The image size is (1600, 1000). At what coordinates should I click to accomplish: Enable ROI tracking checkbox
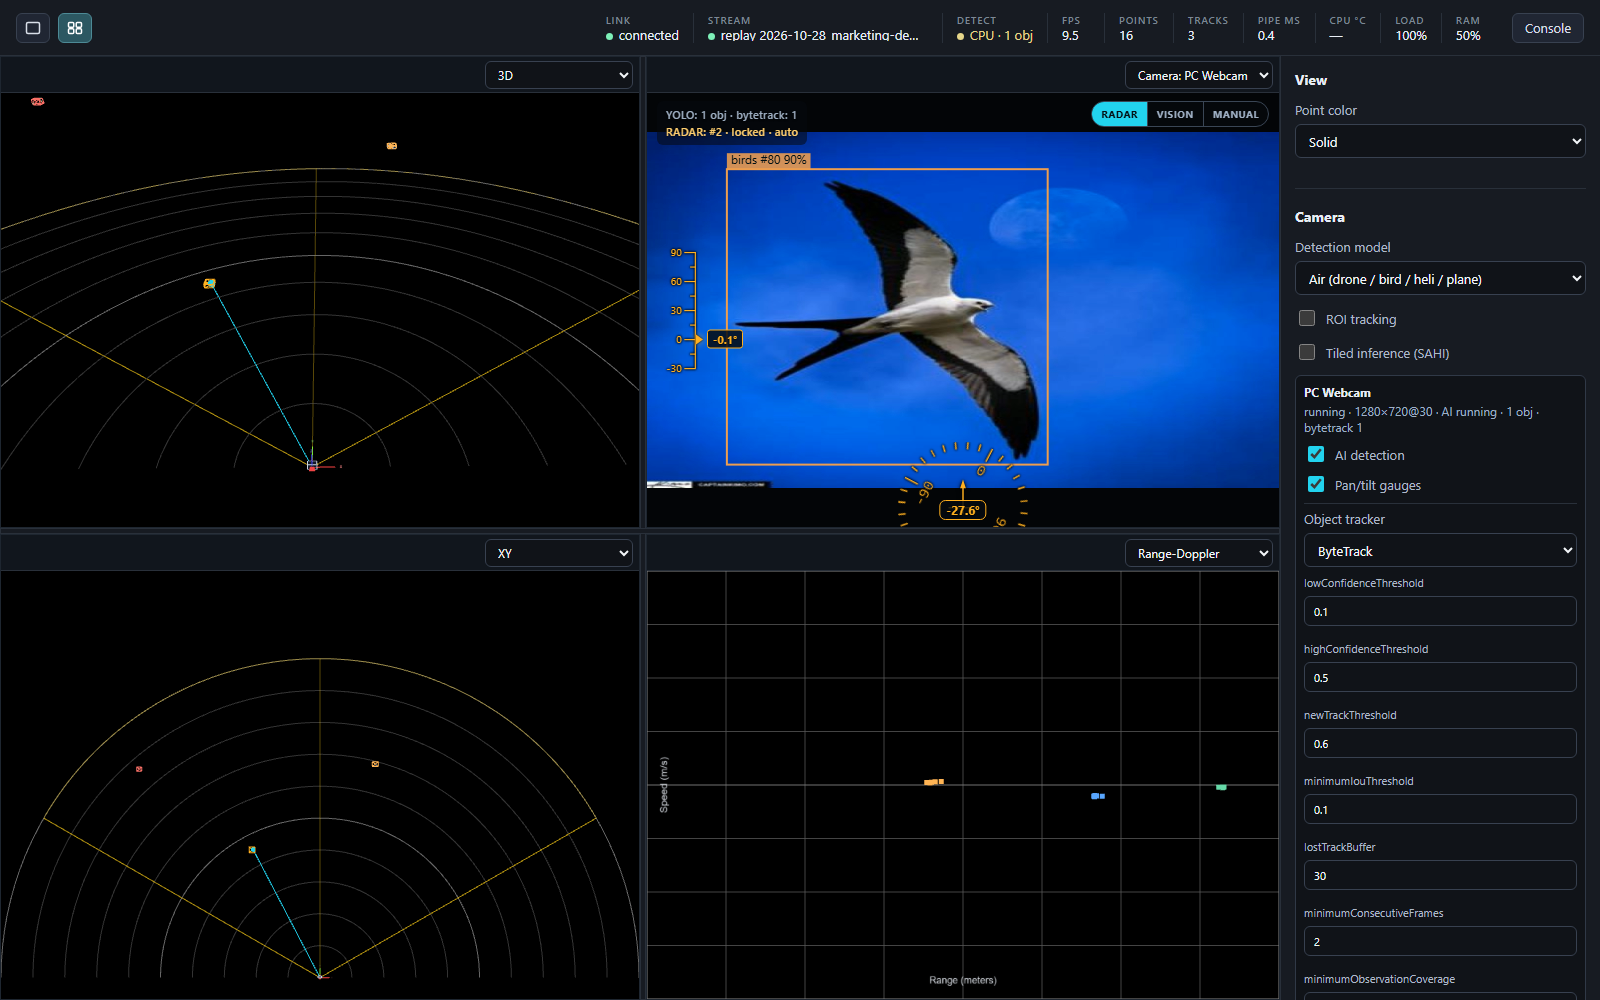coord(1307,318)
